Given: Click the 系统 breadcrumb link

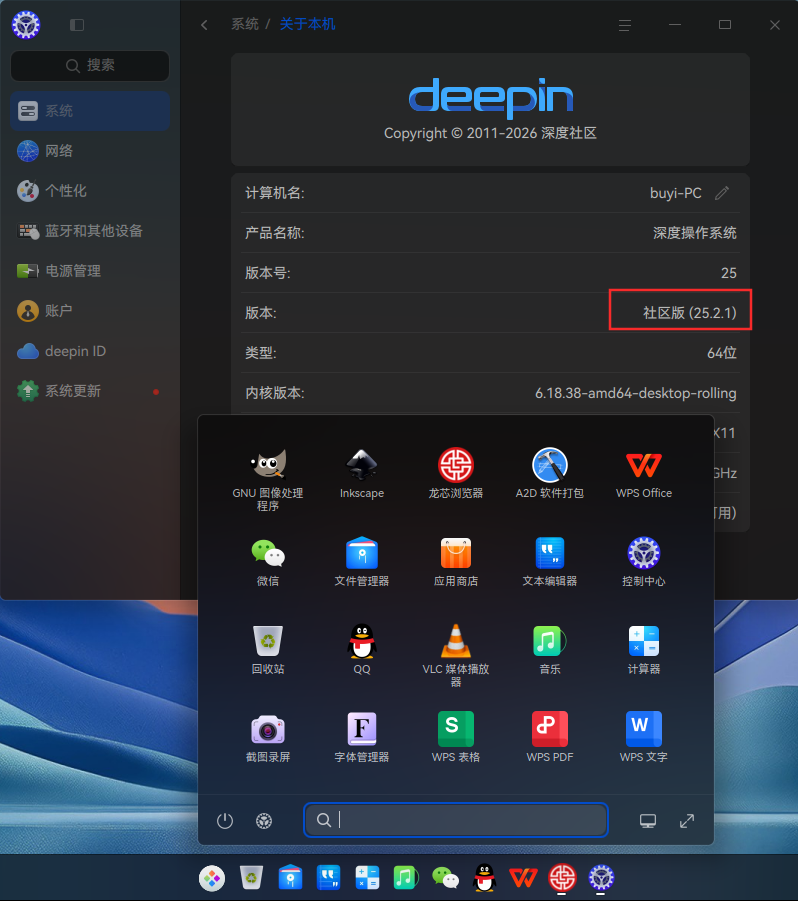Looking at the screenshot, I should pyautogui.click(x=245, y=24).
